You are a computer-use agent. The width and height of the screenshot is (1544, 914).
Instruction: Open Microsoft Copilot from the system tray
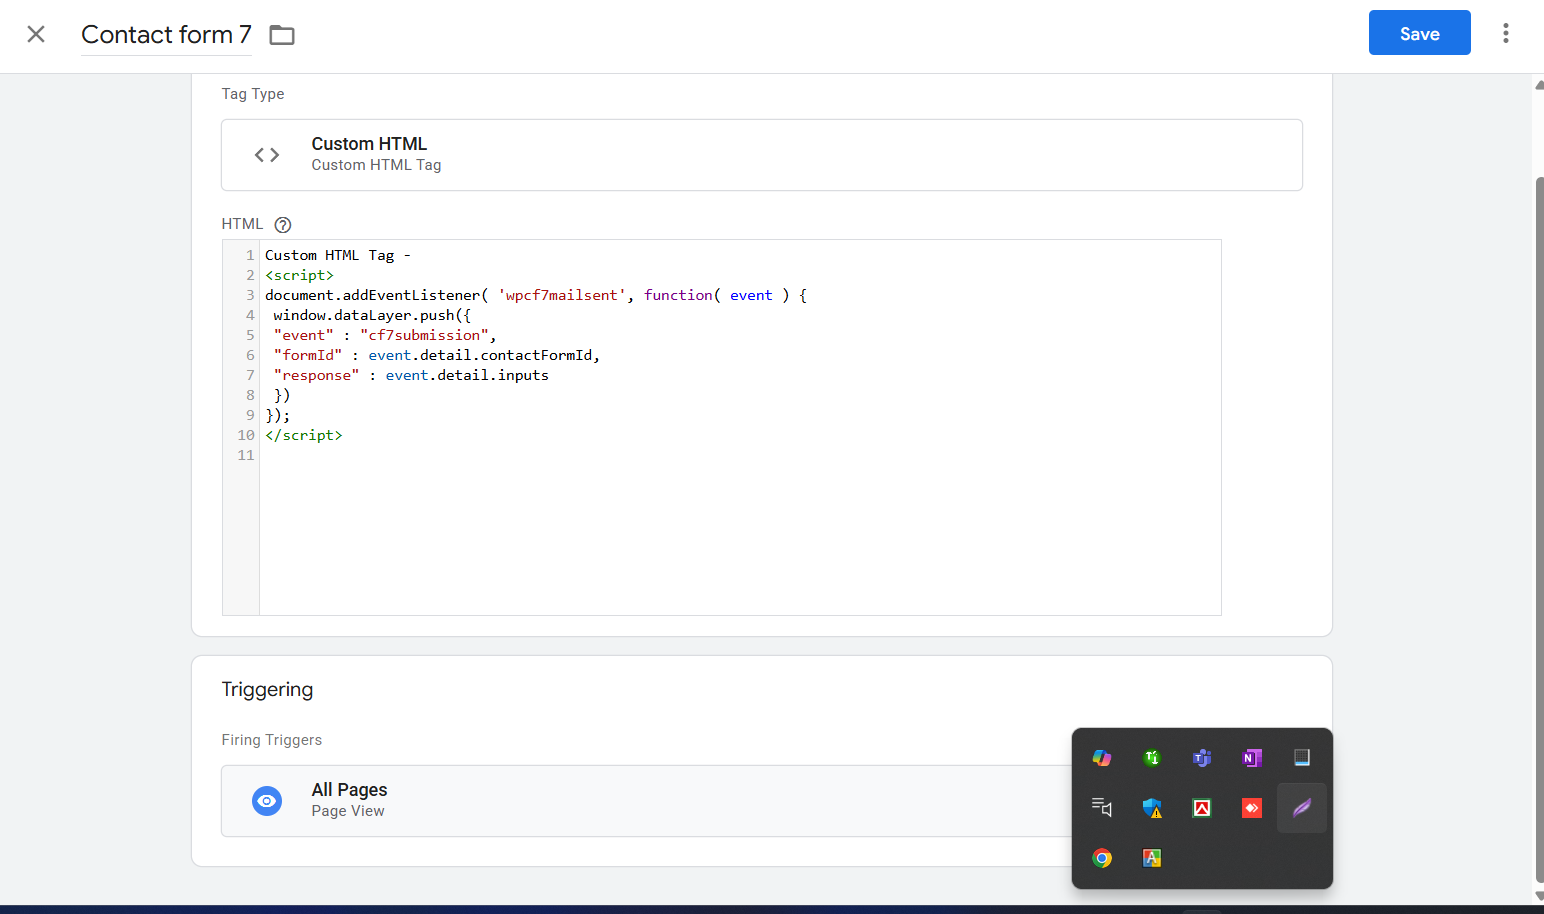pyautogui.click(x=1102, y=758)
